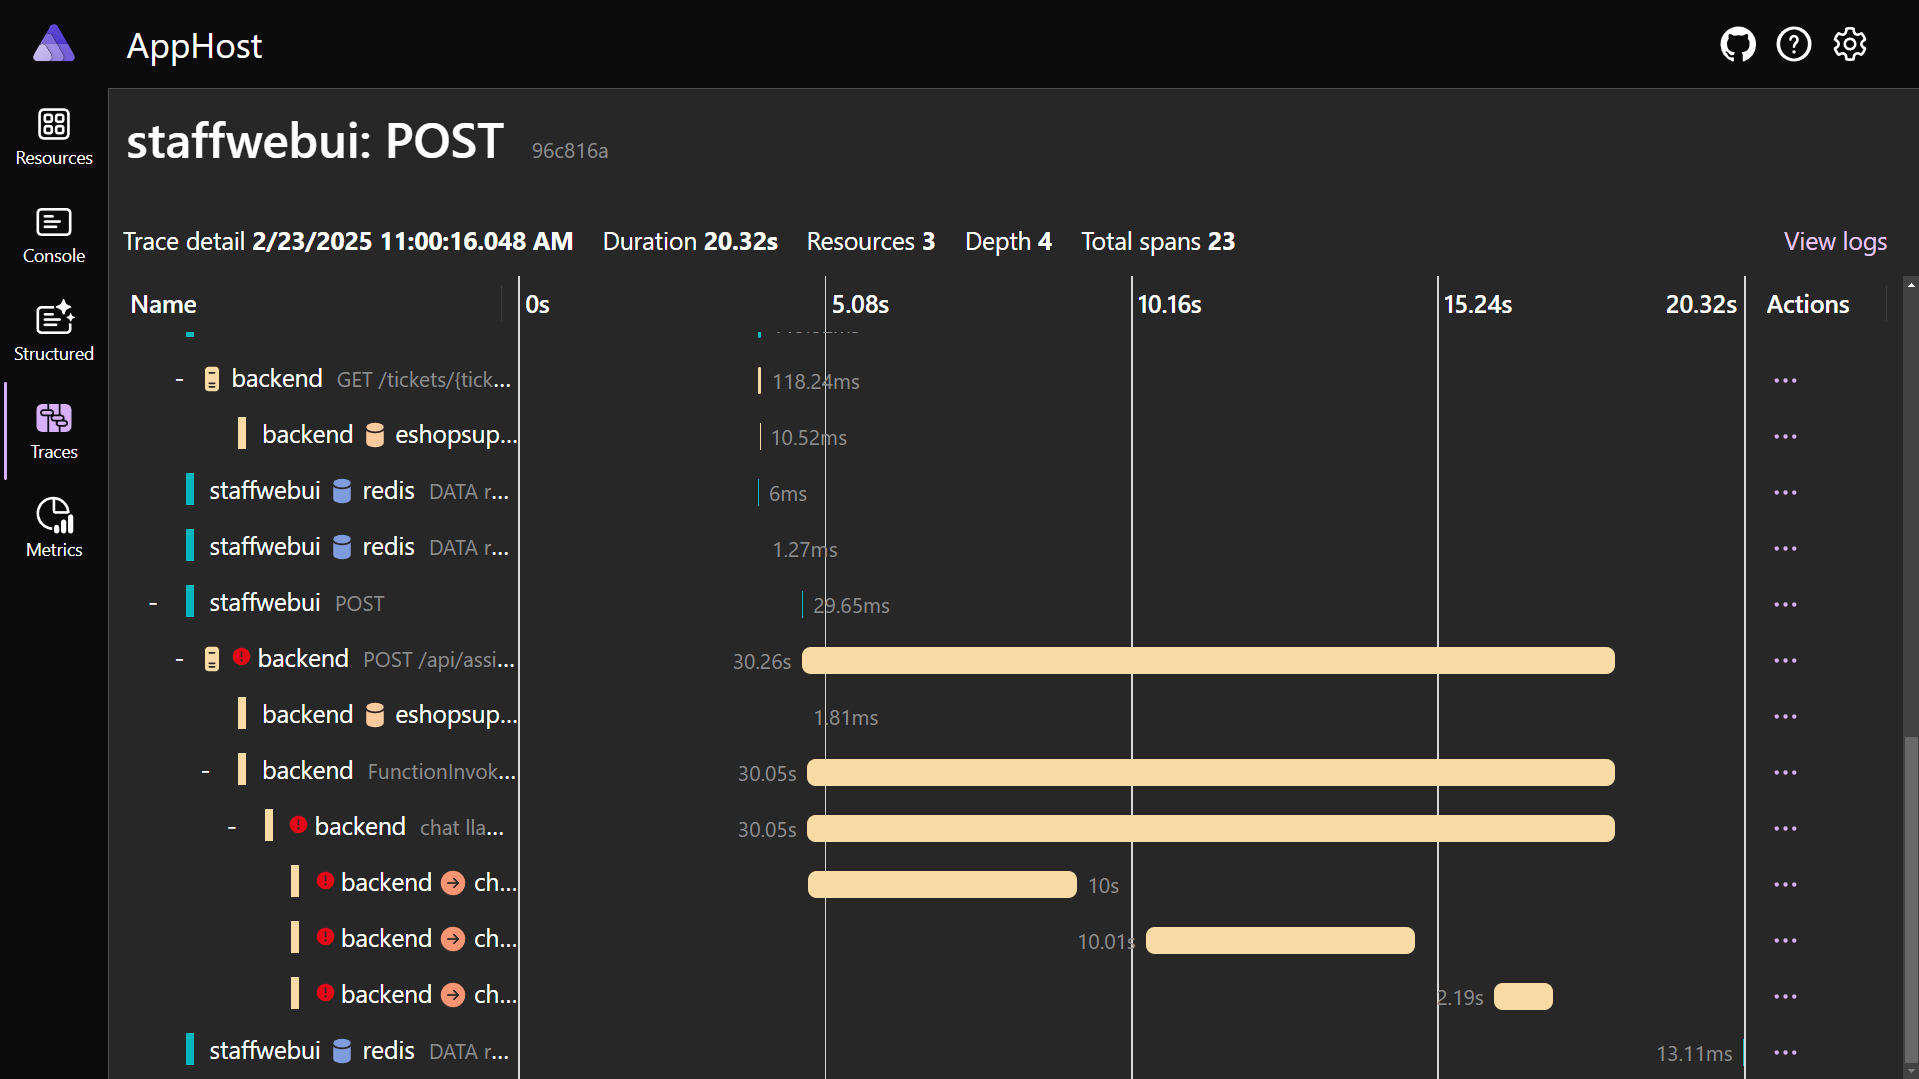Click the redis database icon in 1.27ms row

pyautogui.click(x=342, y=547)
